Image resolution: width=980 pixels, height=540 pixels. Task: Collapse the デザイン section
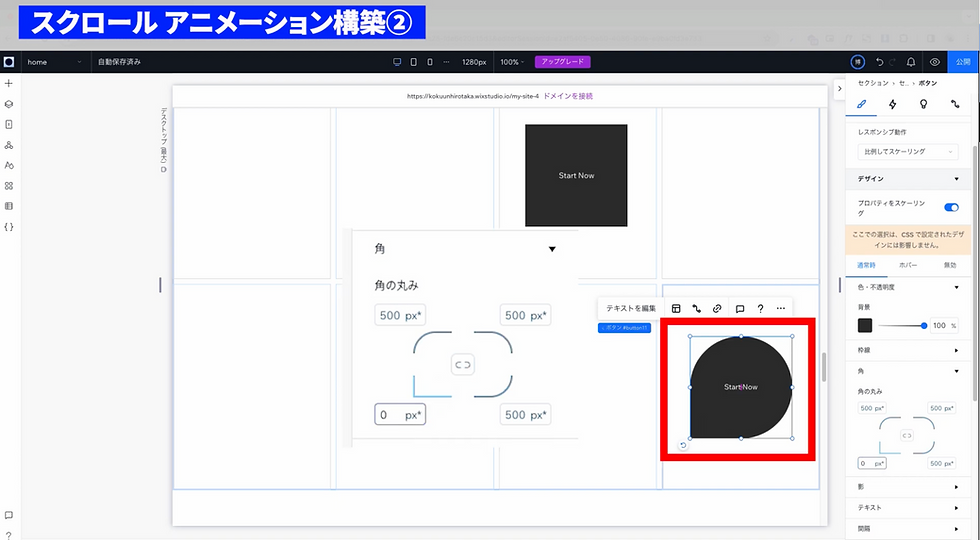pos(956,179)
